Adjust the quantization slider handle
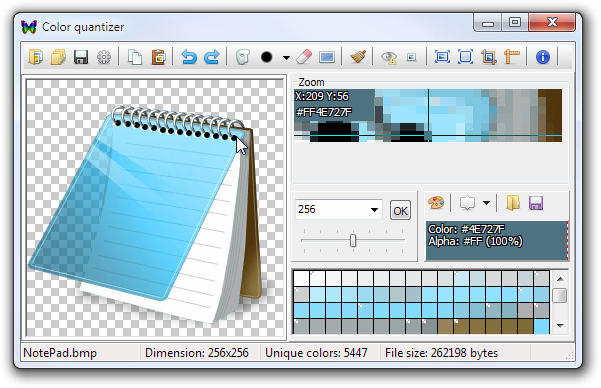The width and height of the screenshot is (601, 388). pos(353,240)
